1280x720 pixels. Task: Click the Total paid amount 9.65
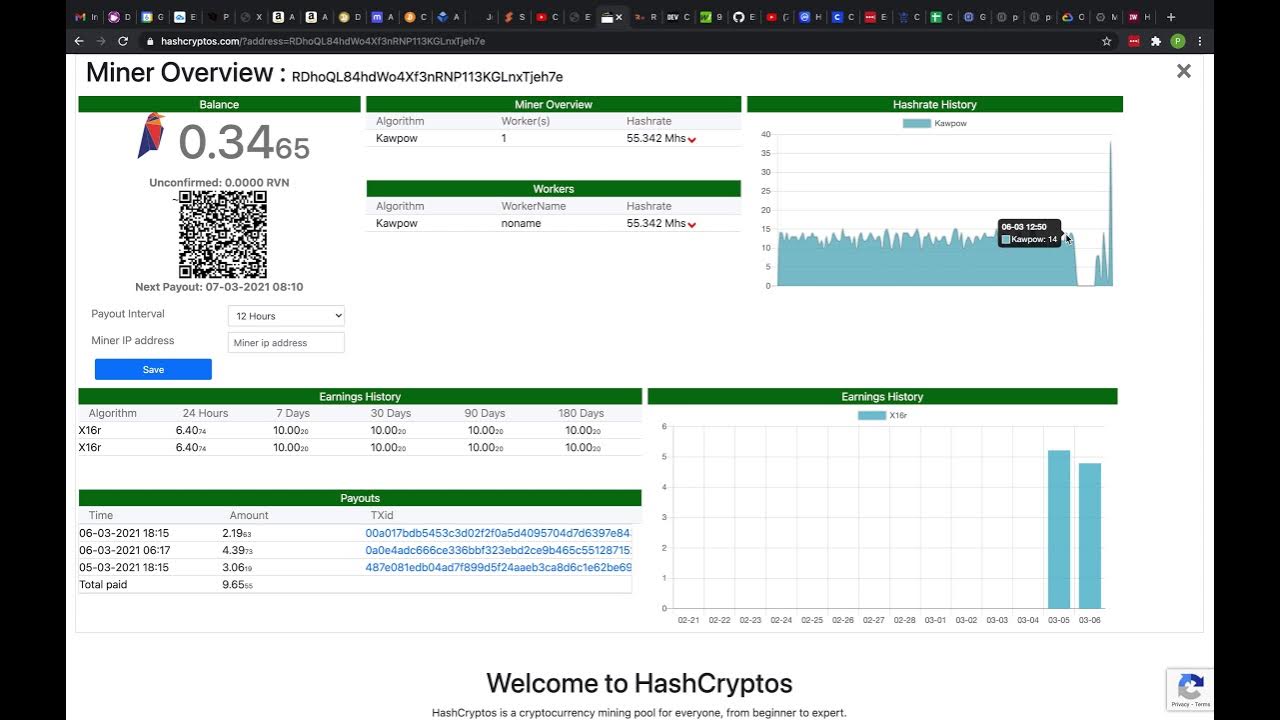pyautogui.click(x=237, y=585)
